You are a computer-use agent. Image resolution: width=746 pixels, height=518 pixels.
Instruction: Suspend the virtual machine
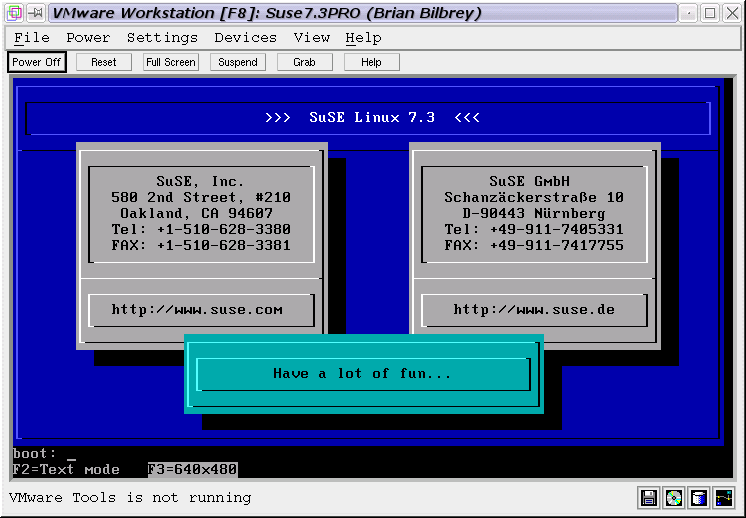click(237, 62)
